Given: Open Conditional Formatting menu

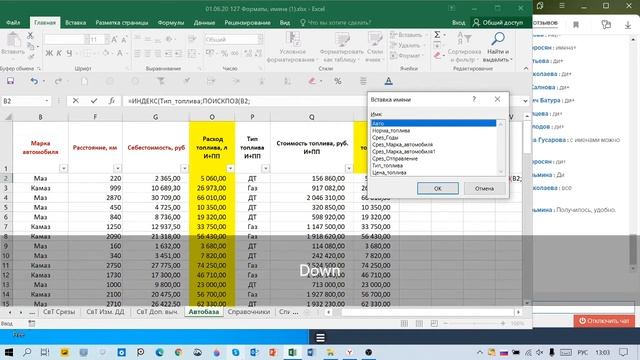Looking at the screenshot, I should click(x=292, y=48).
